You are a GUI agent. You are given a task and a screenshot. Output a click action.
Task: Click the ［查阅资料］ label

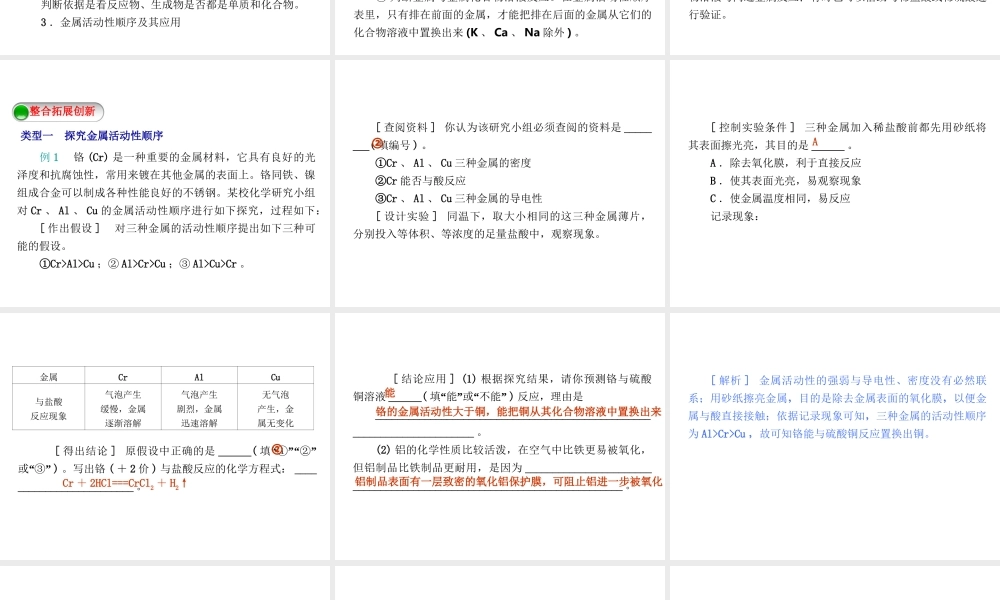(406, 128)
